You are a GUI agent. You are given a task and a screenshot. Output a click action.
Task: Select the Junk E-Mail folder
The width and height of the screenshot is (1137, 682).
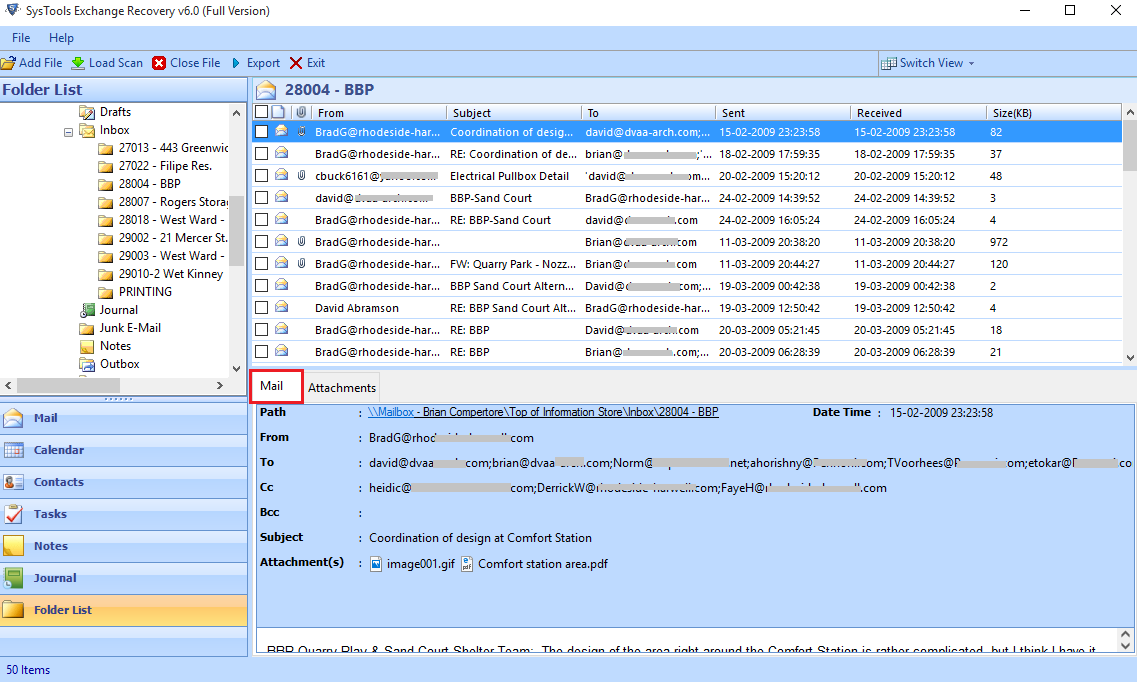[x=130, y=328]
